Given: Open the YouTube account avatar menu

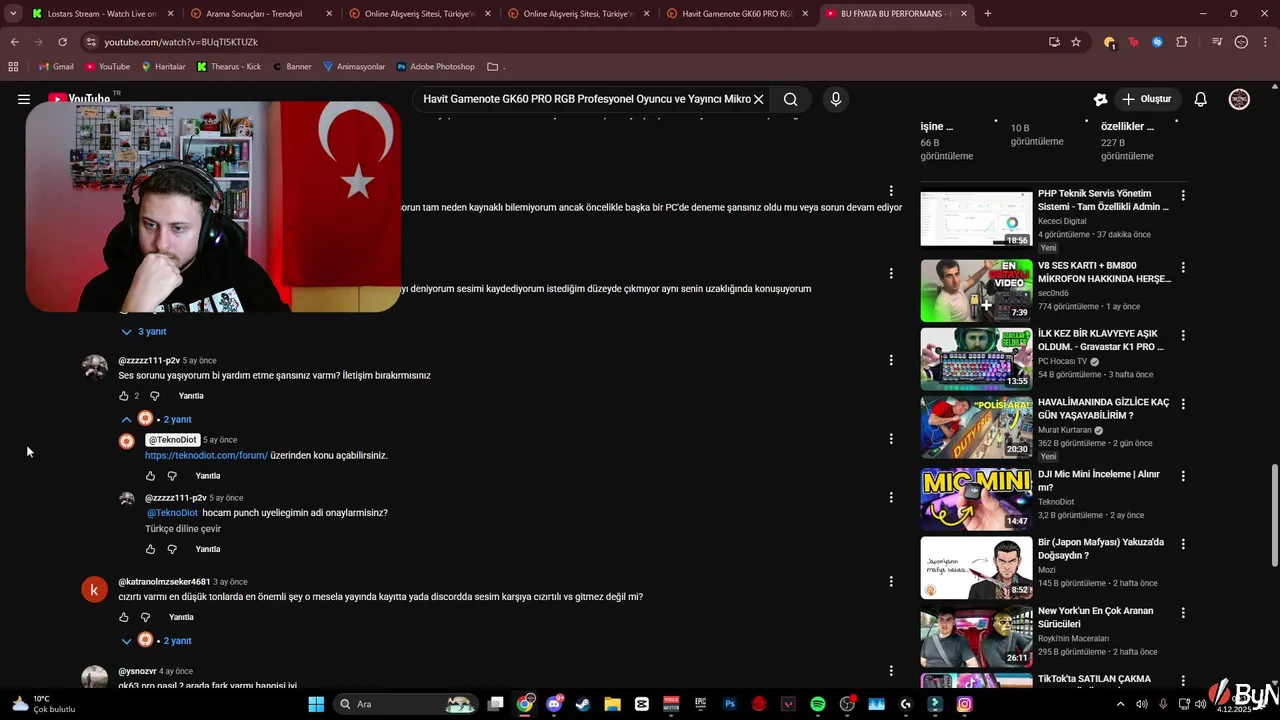Looking at the screenshot, I should pyautogui.click(x=1239, y=99).
